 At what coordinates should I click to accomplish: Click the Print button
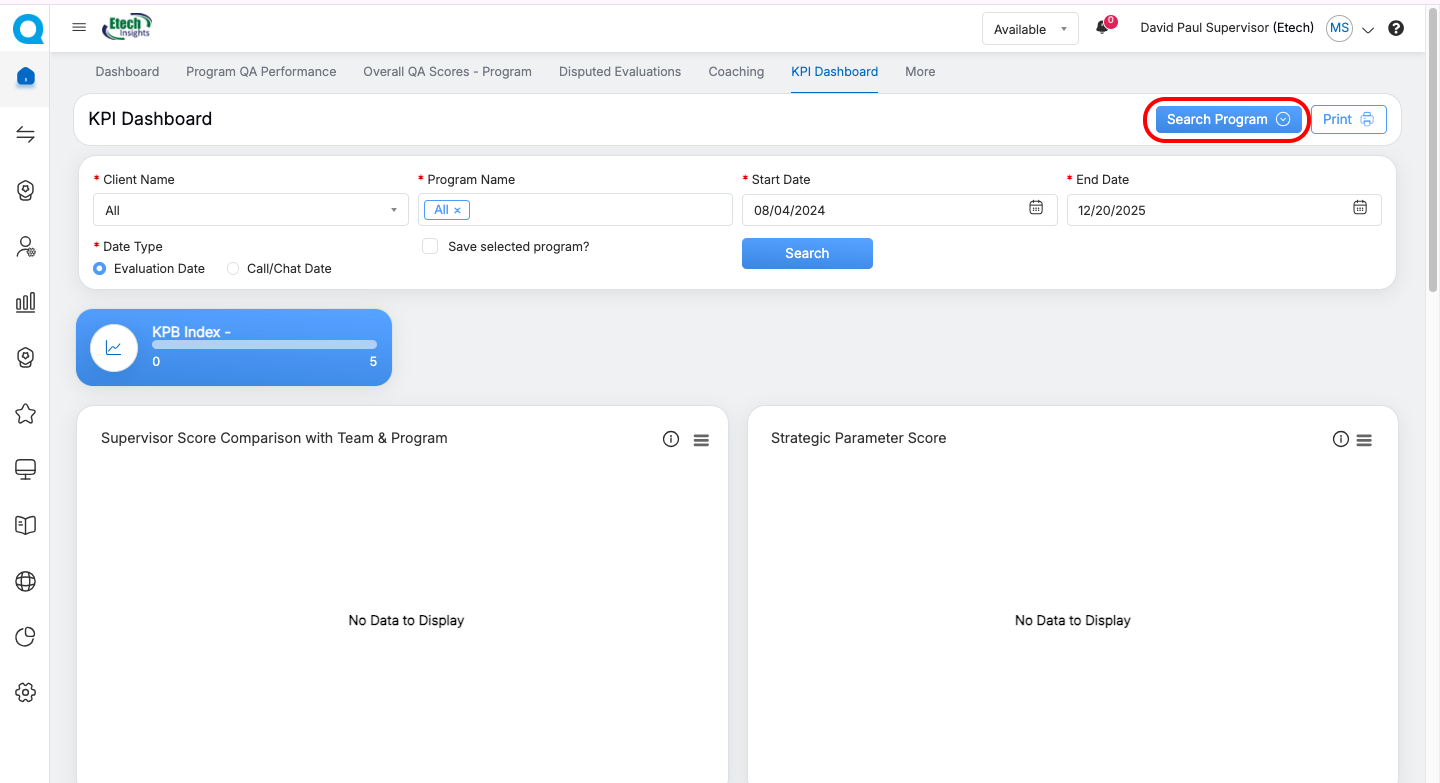coord(1348,119)
